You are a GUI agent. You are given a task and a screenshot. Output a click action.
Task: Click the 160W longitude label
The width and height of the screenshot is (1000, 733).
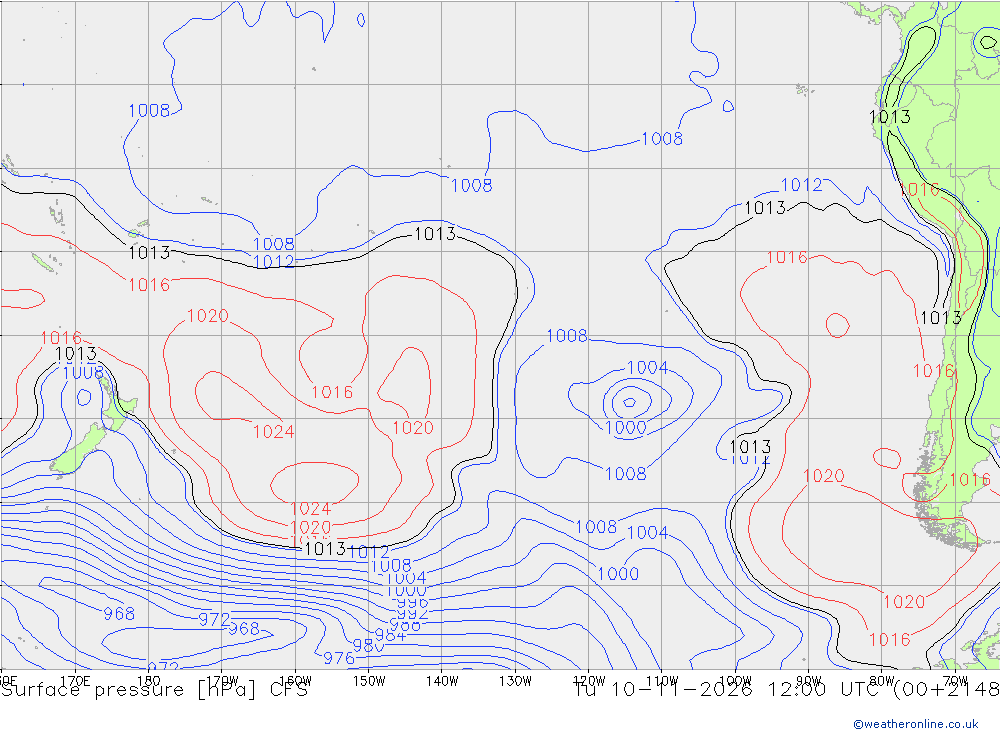click(x=295, y=681)
